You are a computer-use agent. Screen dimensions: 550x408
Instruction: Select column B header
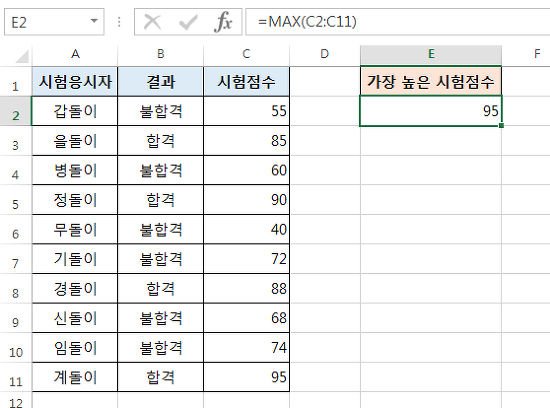pyautogui.click(x=161, y=54)
